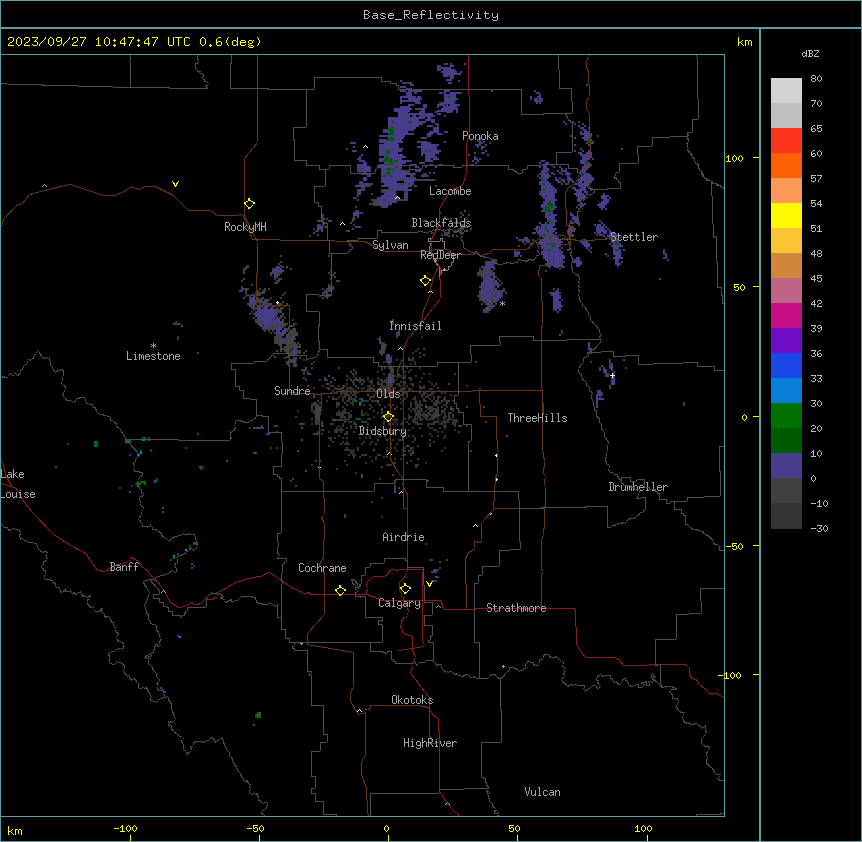Click the Calgary label

tap(399, 603)
